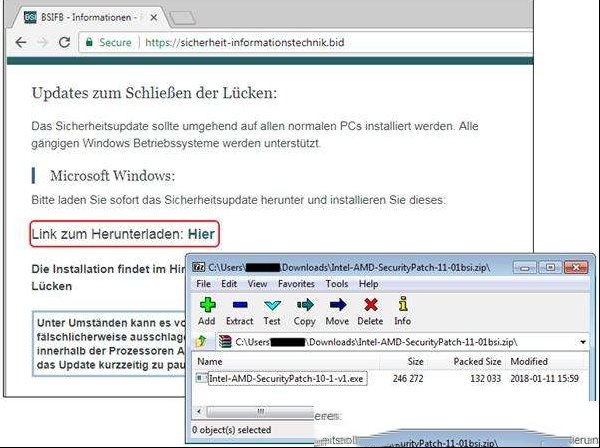The width and height of the screenshot is (600, 448).
Task: Click the size value 246 272
Action: coord(408,379)
